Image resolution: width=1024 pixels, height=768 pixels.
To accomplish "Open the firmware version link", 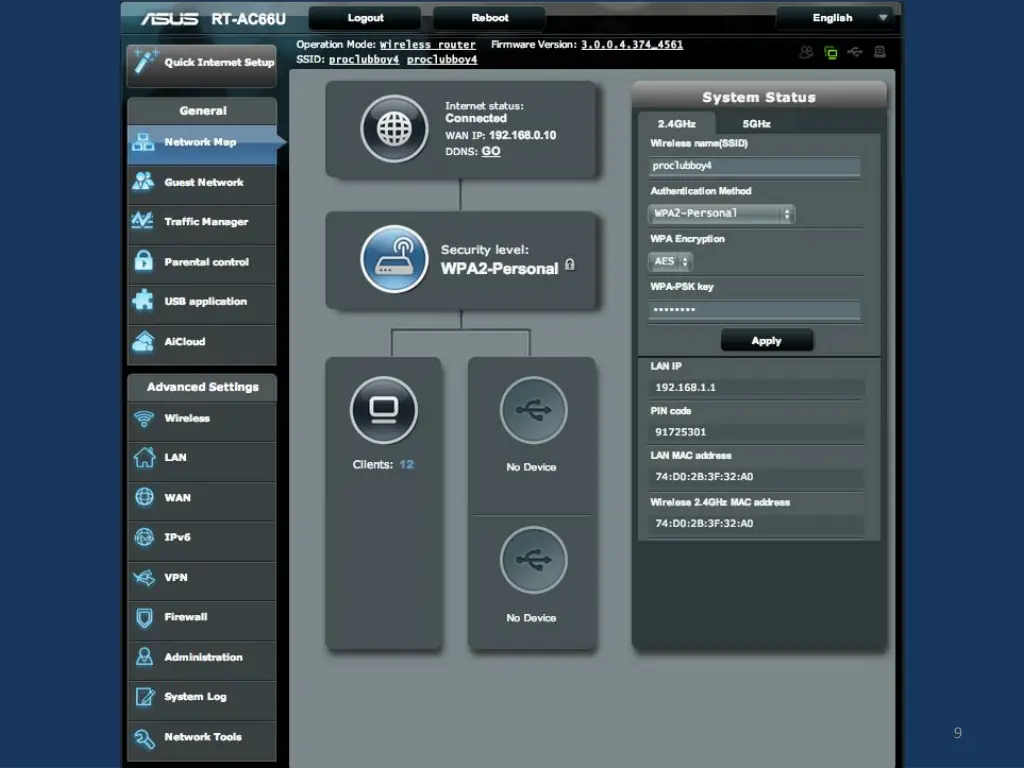I will coord(632,45).
